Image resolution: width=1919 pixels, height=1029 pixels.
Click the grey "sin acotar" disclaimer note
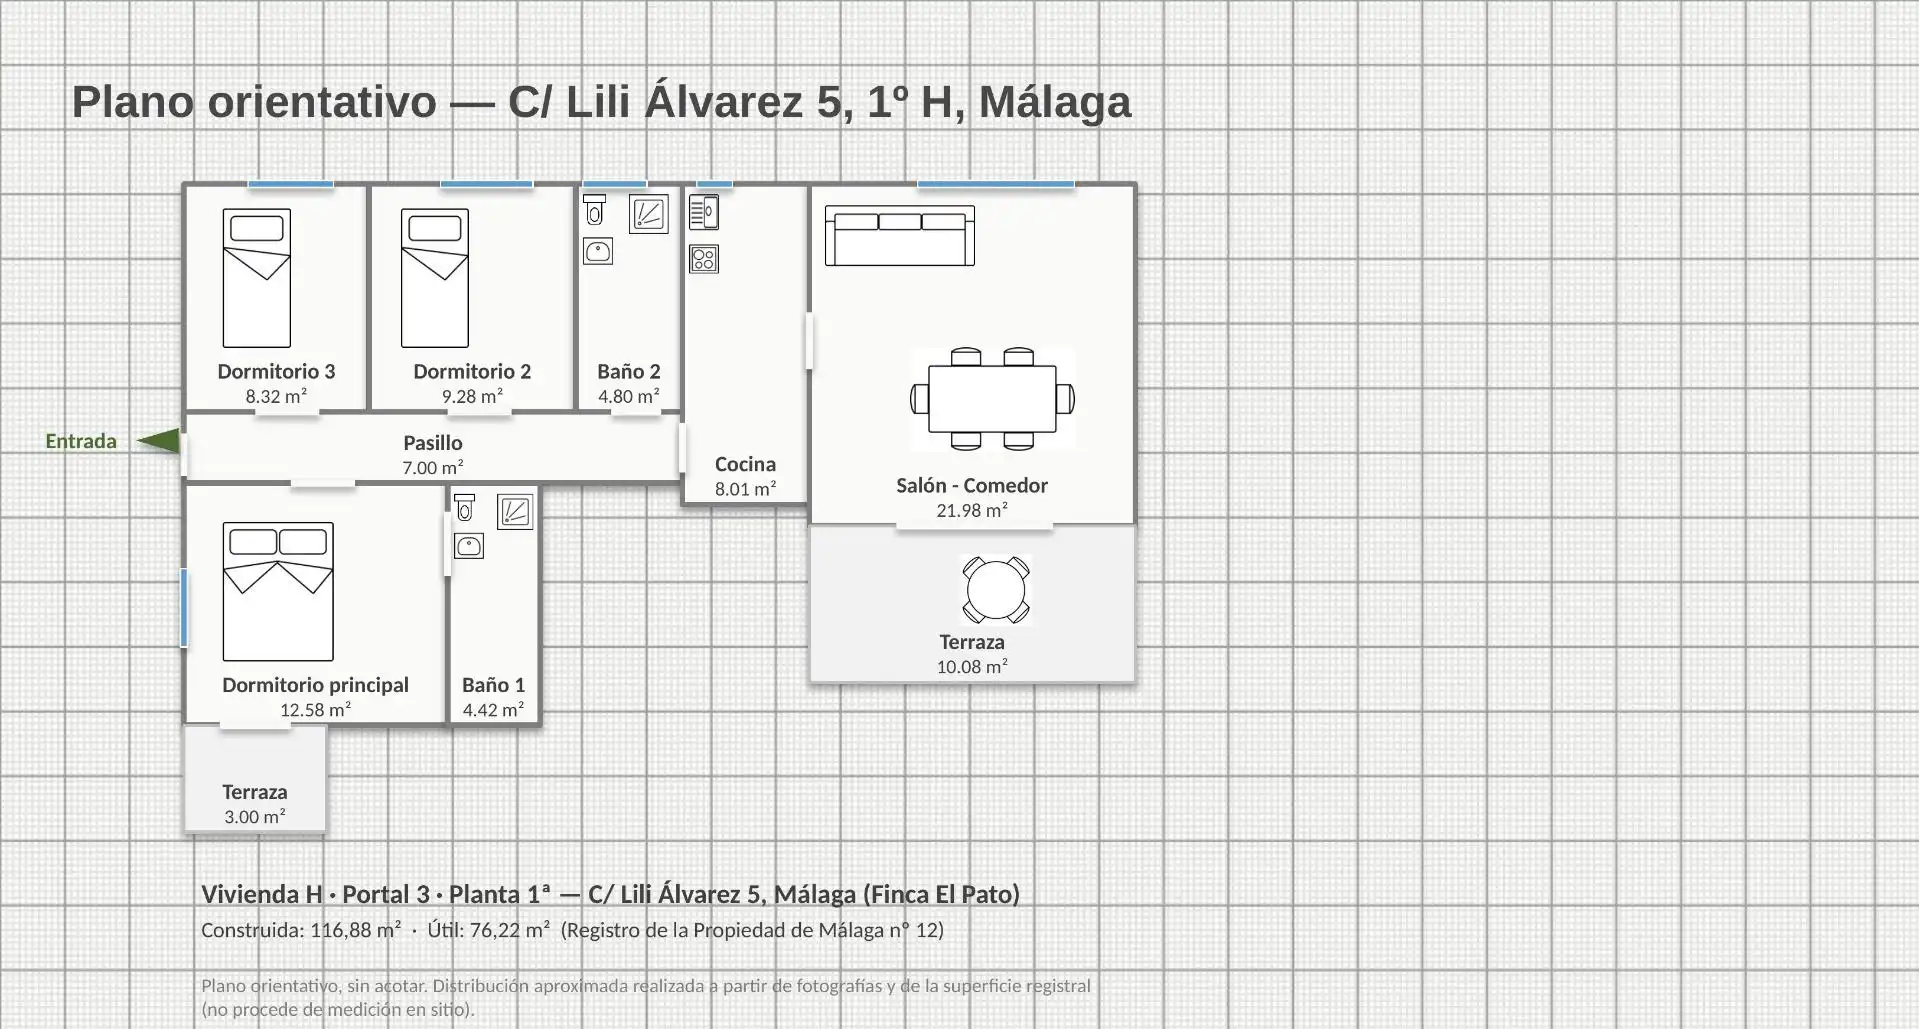[646, 997]
